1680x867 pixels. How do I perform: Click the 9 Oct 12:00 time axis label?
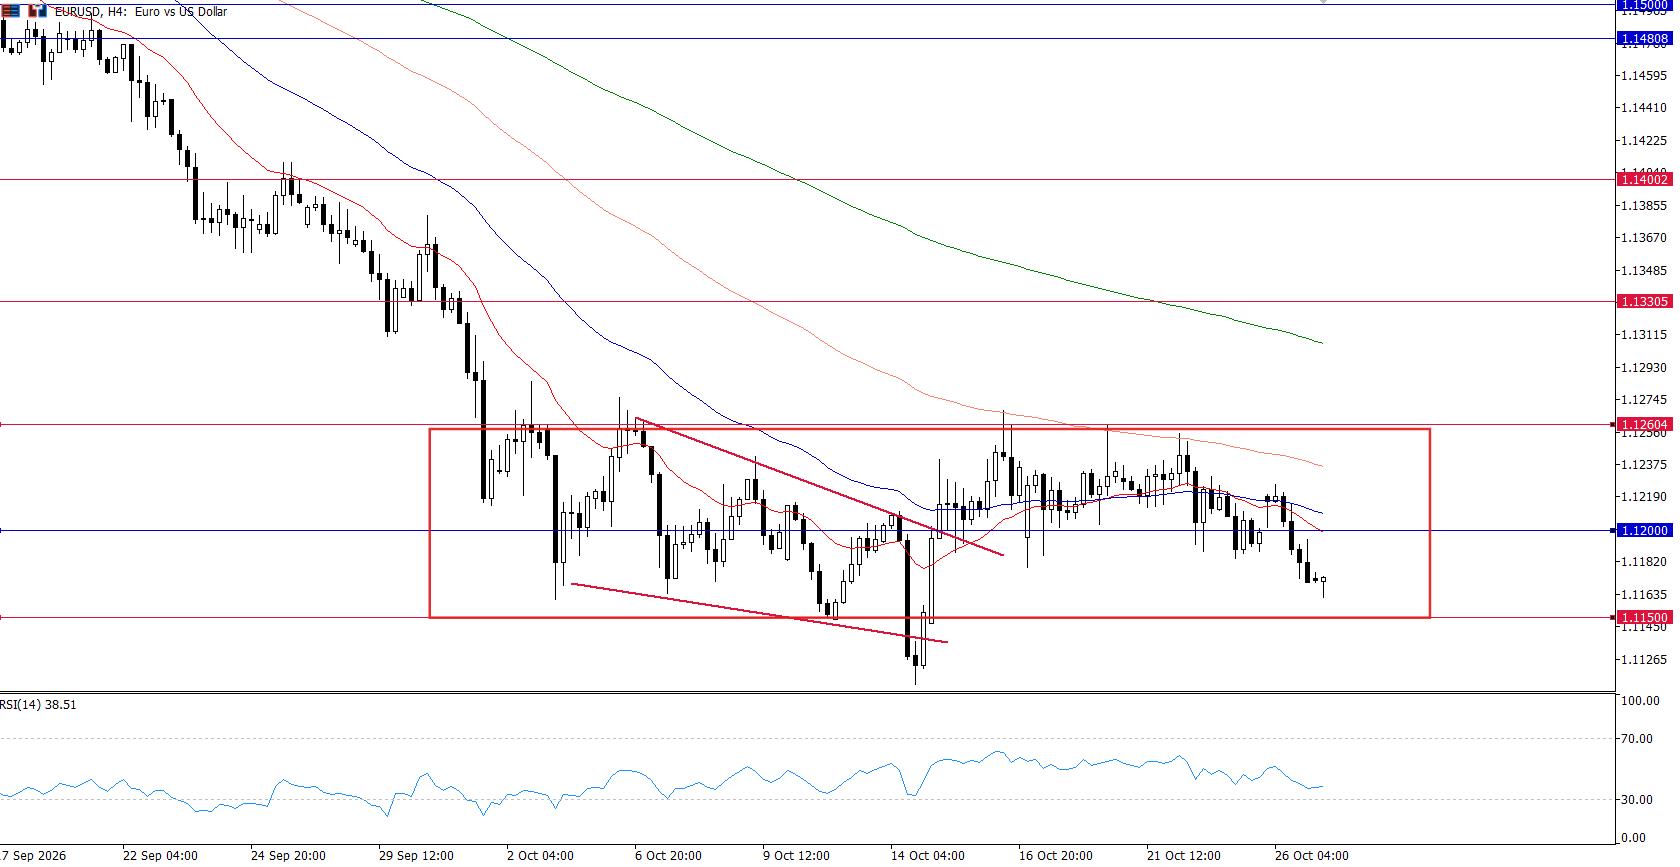(797, 856)
